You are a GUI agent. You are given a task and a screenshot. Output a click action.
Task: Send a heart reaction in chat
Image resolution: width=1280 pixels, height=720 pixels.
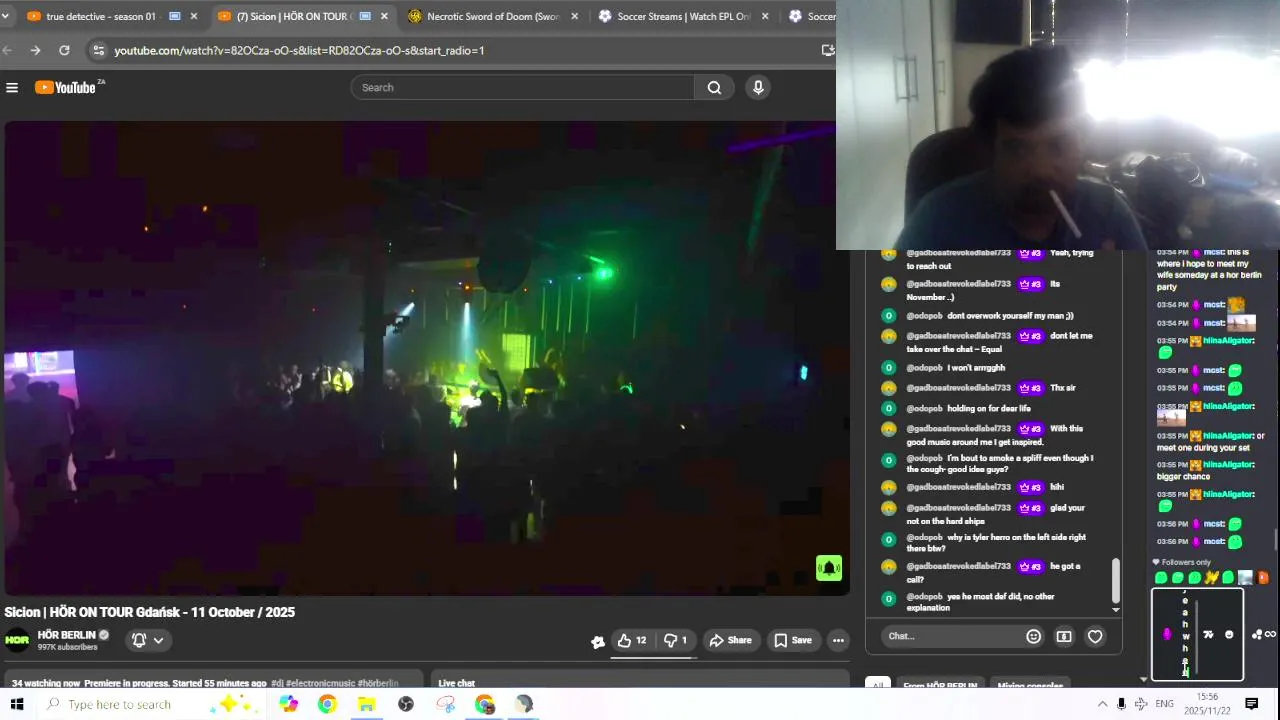click(x=1095, y=636)
